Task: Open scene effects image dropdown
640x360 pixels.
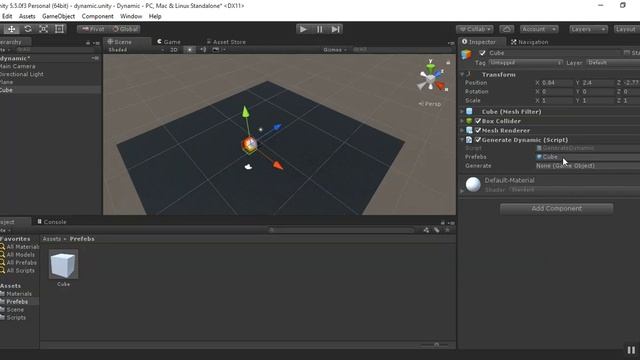Action: (218, 50)
